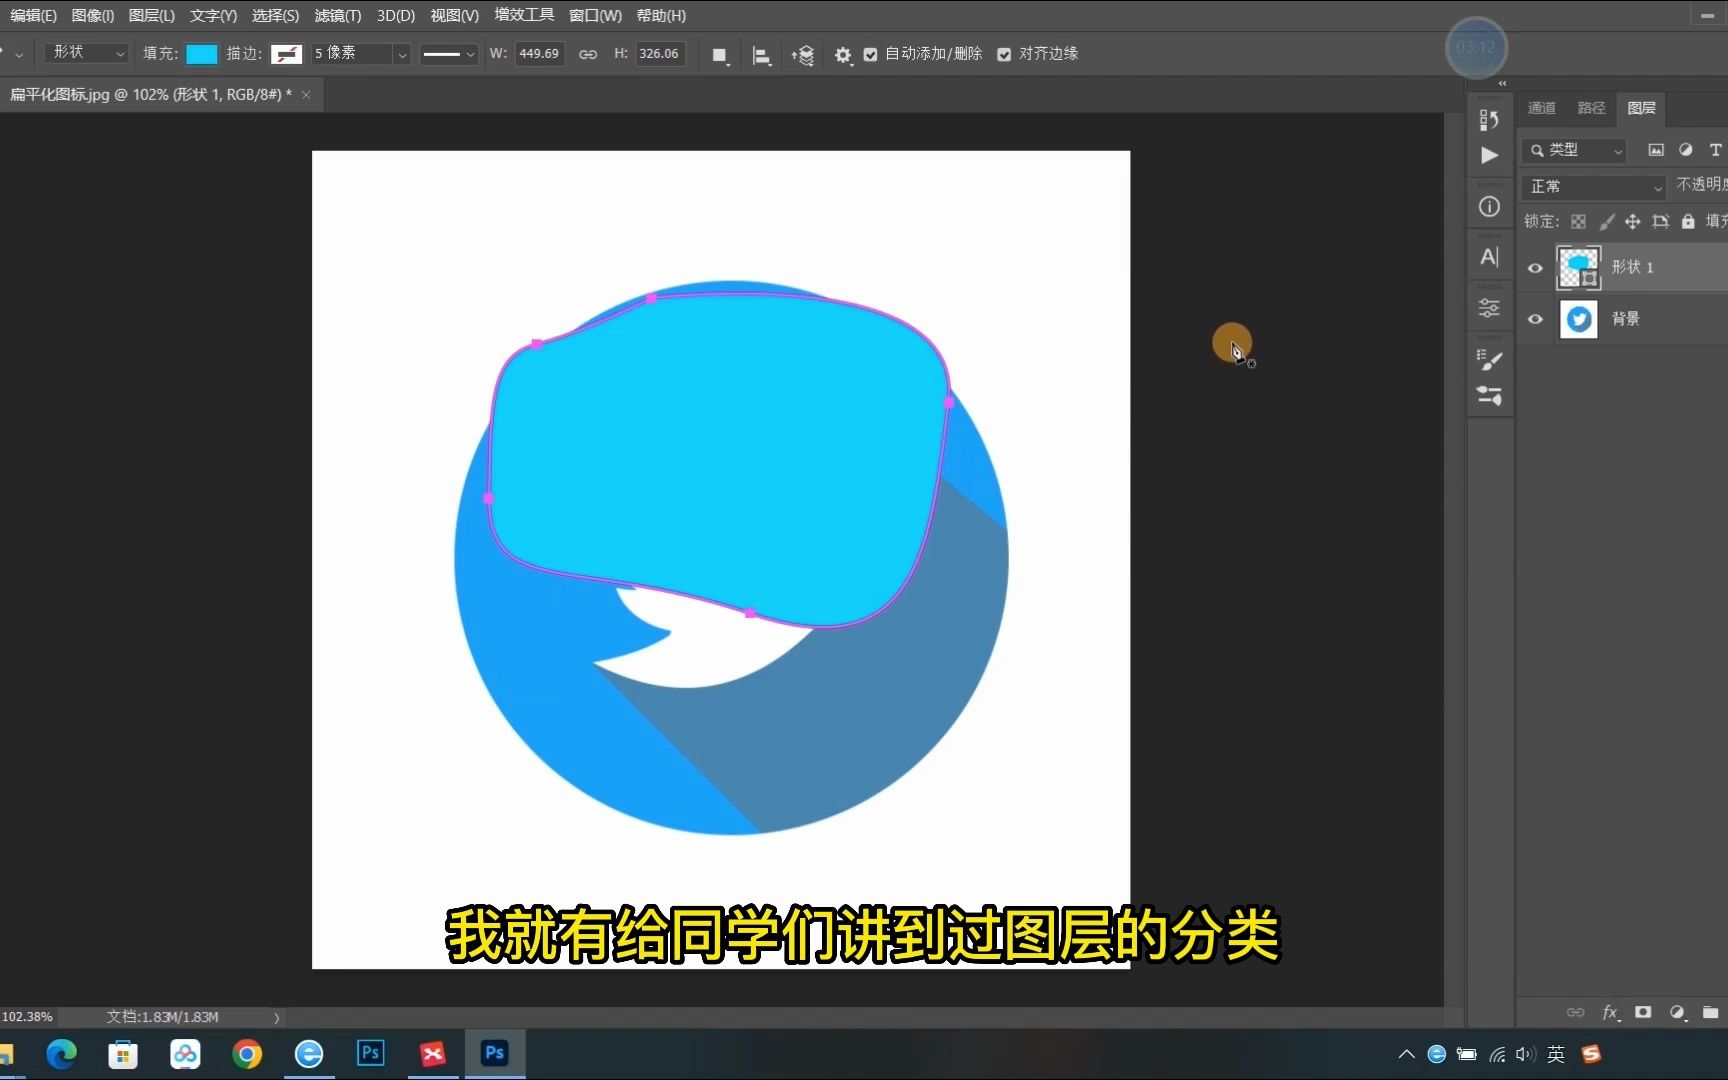Click zoom percentage 102.38% field
1728x1080 pixels.
pyautogui.click(x=27, y=1017)
